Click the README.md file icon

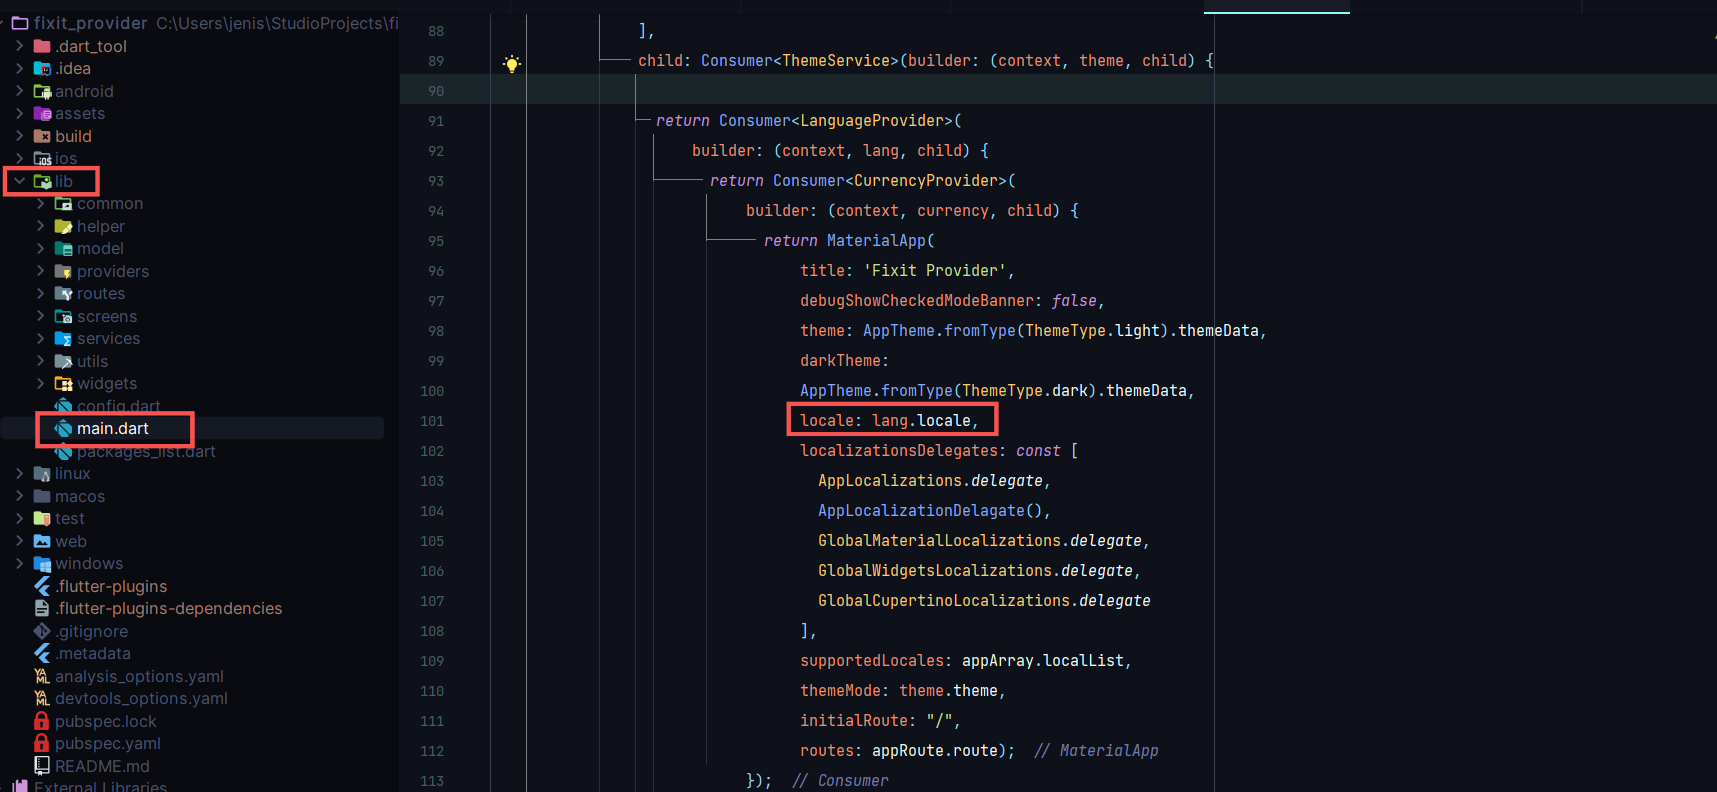click(x=42, y=766)
